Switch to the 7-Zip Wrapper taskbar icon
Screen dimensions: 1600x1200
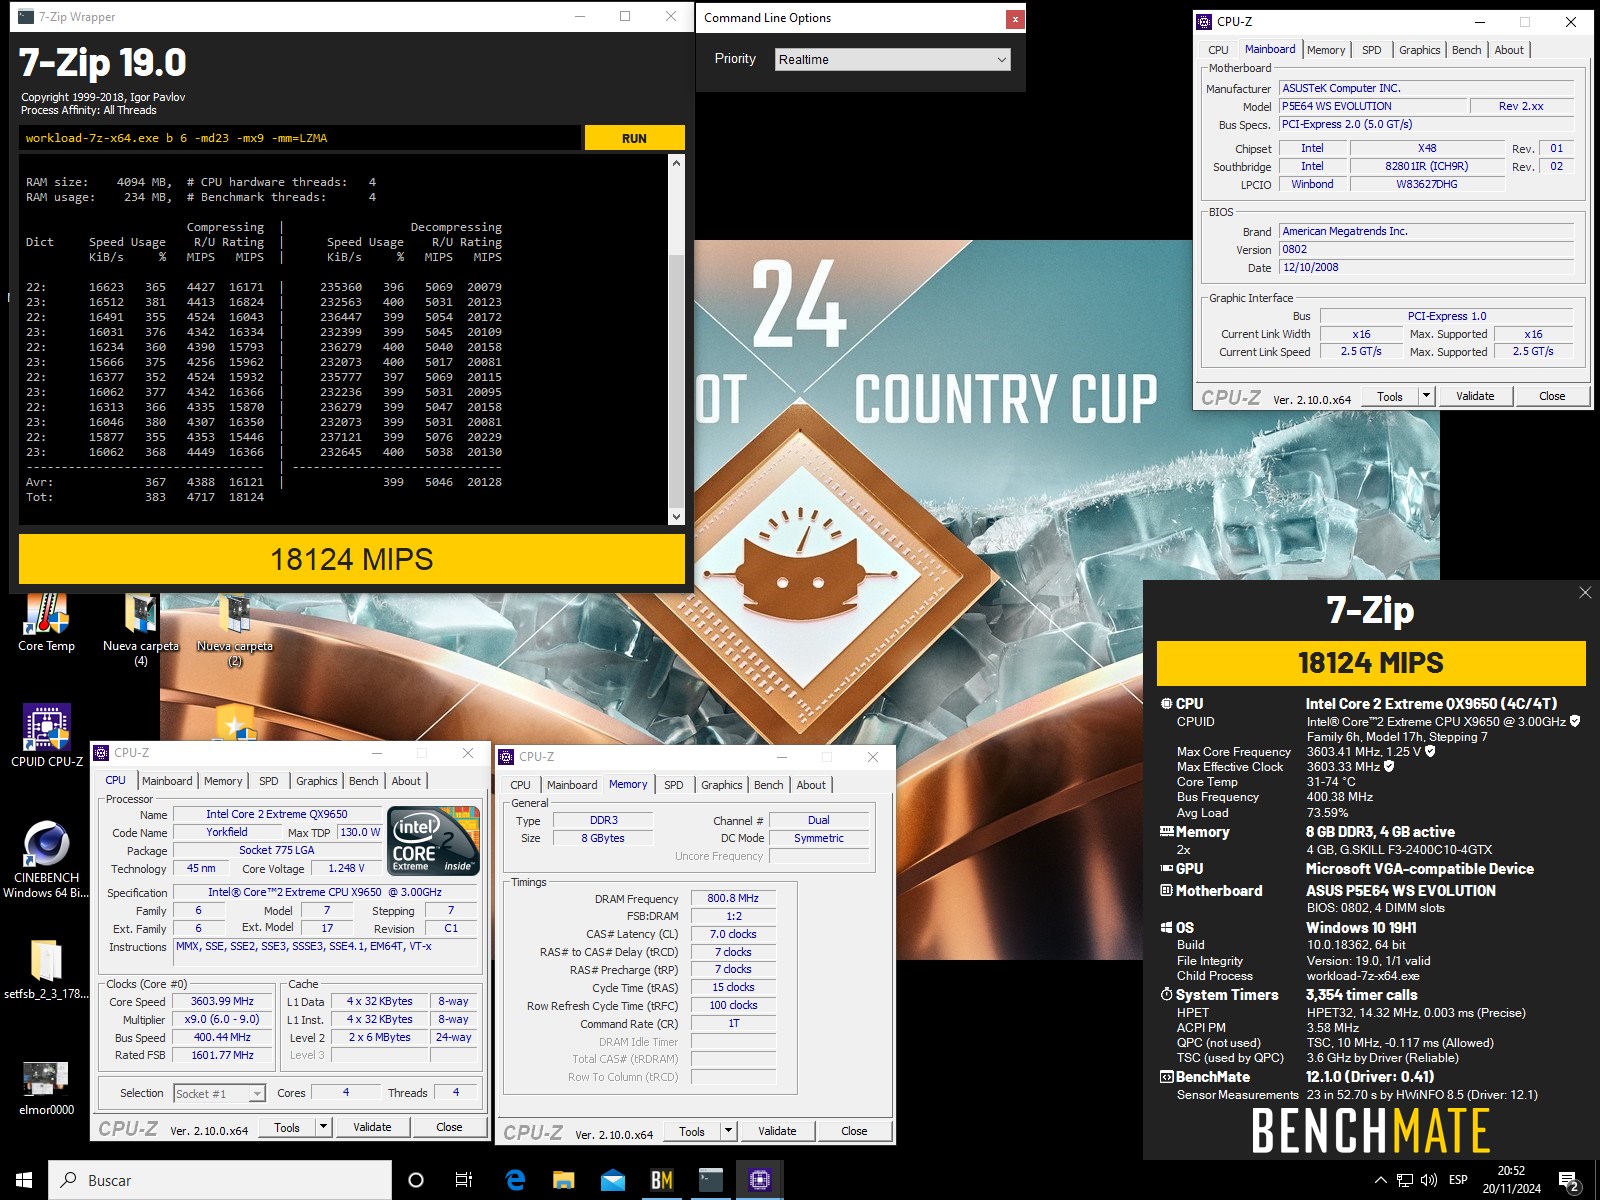pyautogui.click(x=711, y=1180)
